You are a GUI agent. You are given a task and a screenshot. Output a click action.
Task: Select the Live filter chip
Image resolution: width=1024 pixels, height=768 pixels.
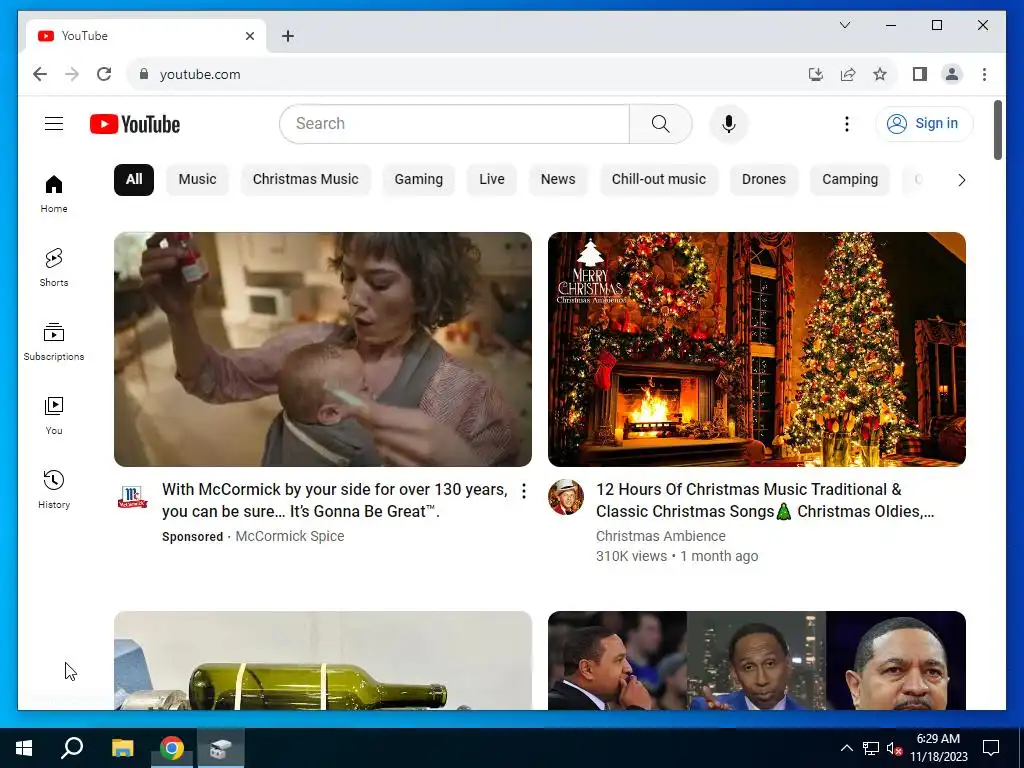pyautogui.click(x=492, y=180)
